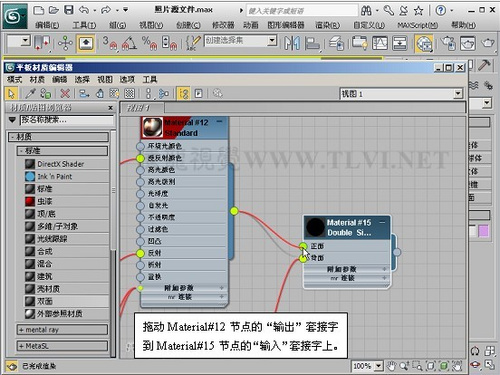500x375 pixels.
Task: Activate the pan hand tool icon
Action: pos(391,366)
